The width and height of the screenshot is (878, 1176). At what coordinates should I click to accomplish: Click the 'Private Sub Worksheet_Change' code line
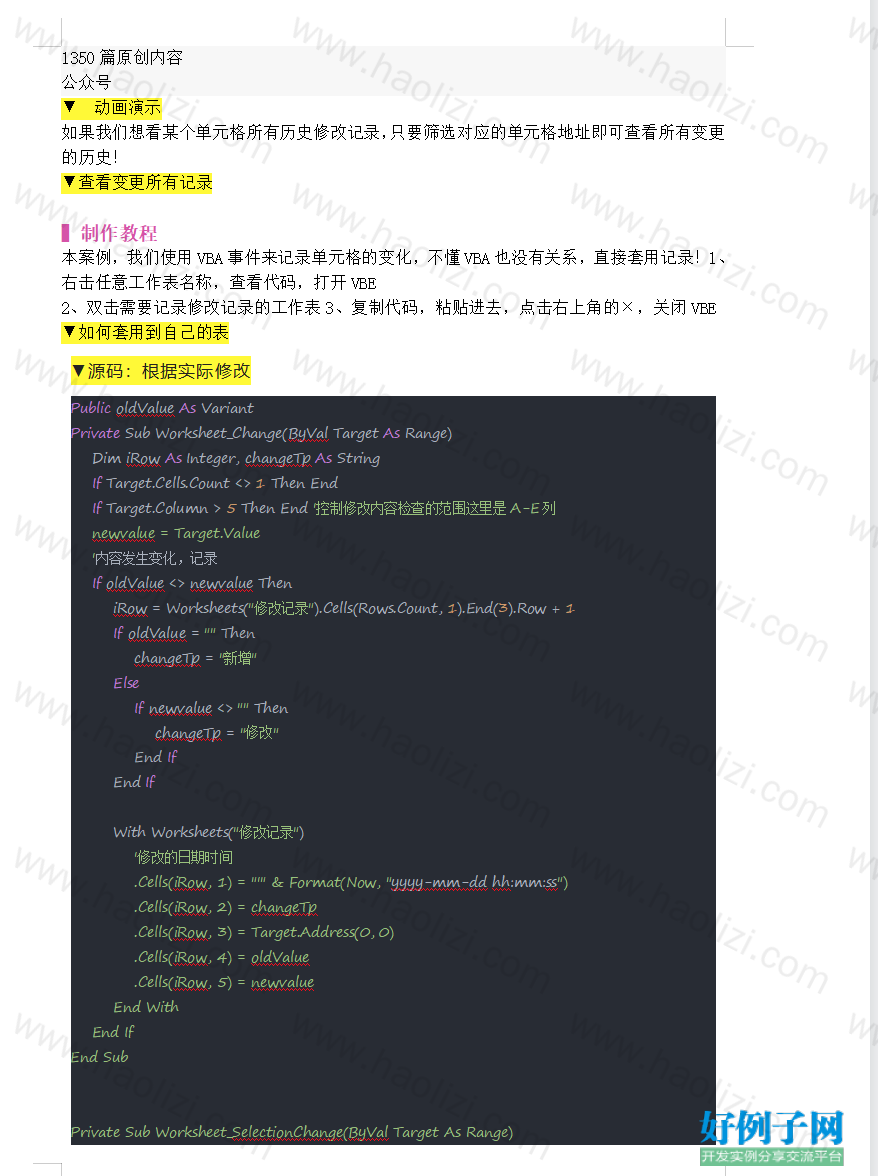click(262, 434)
